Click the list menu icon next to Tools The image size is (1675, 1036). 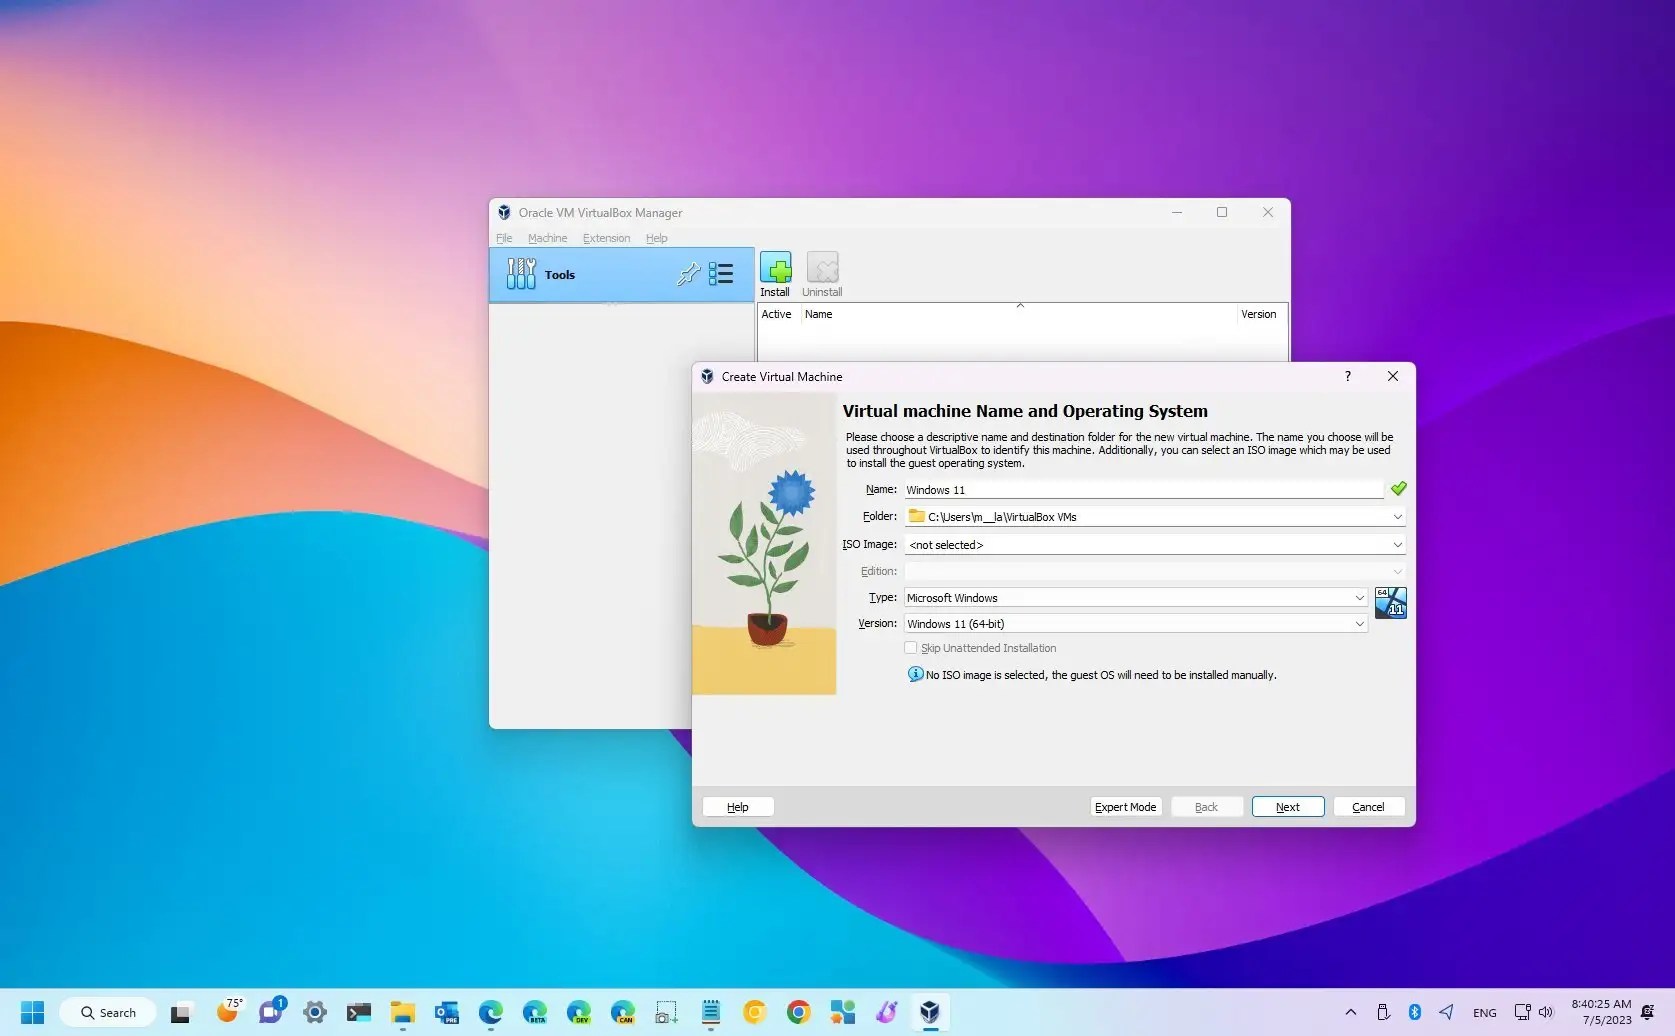tap(721, 274)
